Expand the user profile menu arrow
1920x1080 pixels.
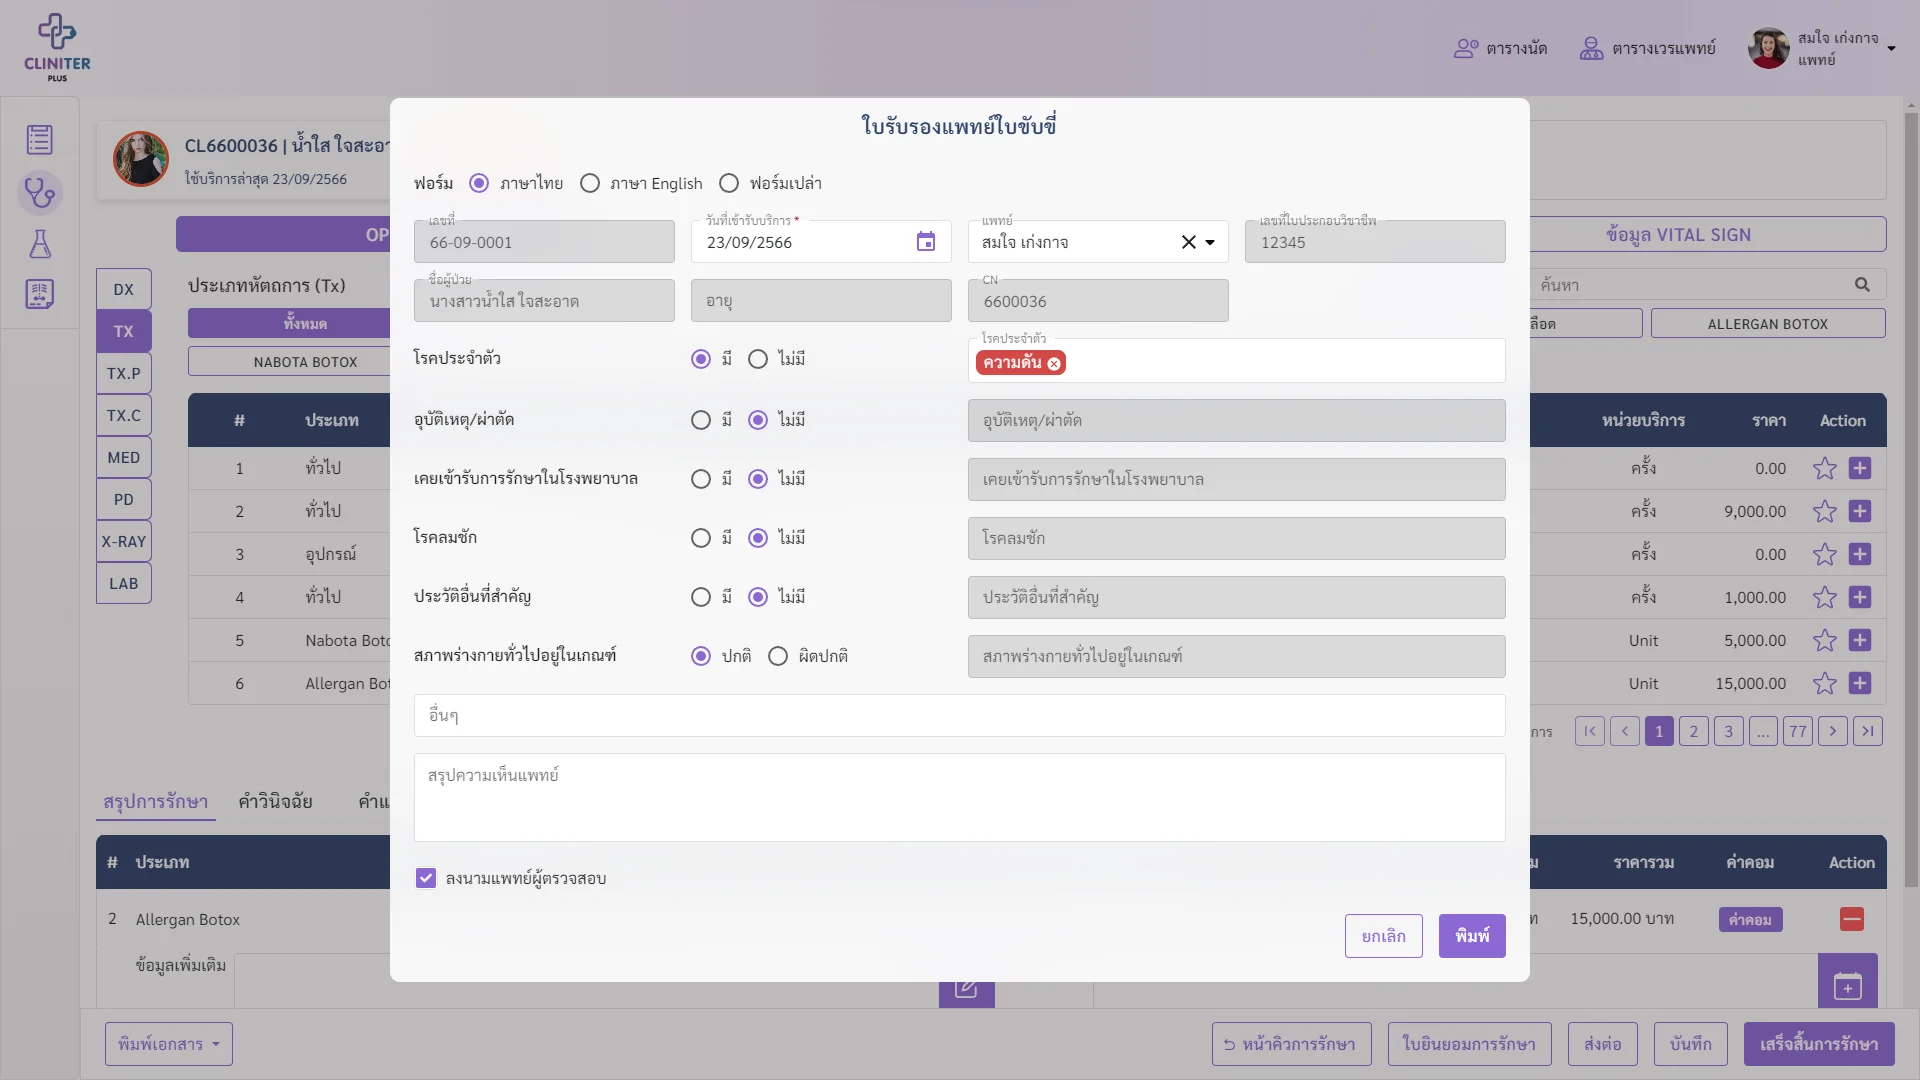[1891, 48]
